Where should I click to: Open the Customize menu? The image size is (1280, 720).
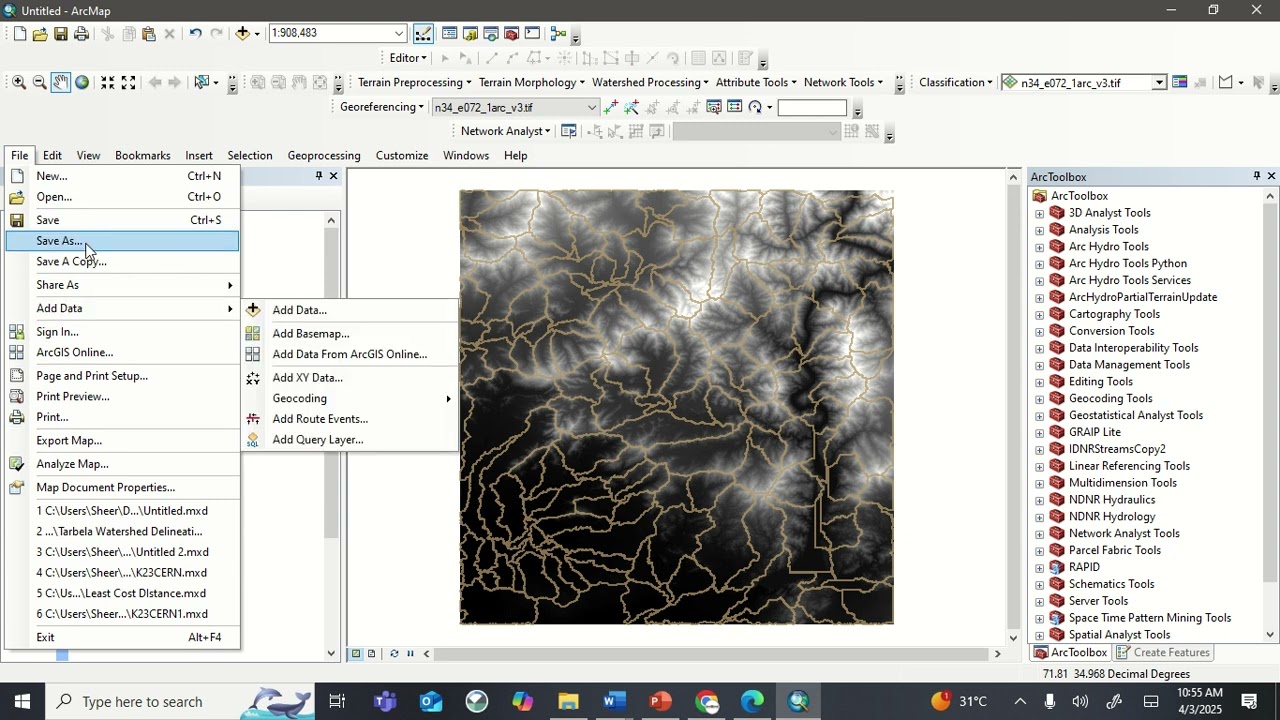tap(402, 155)
